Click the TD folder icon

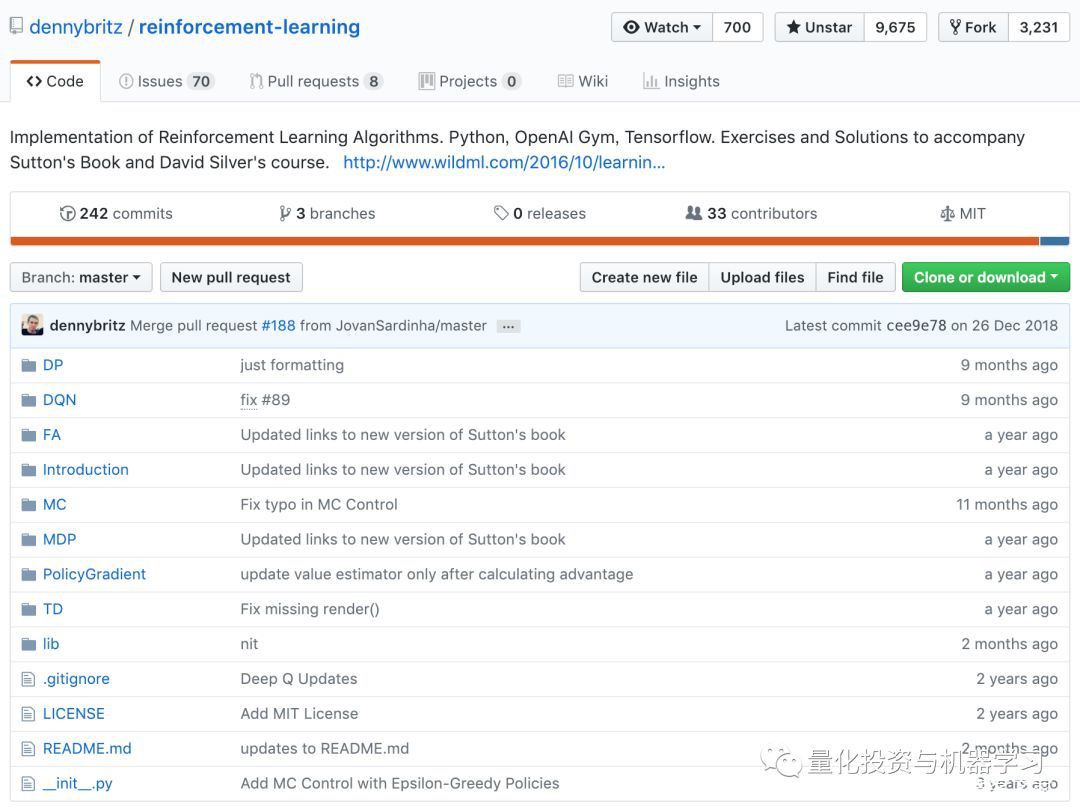click(28, 609)
